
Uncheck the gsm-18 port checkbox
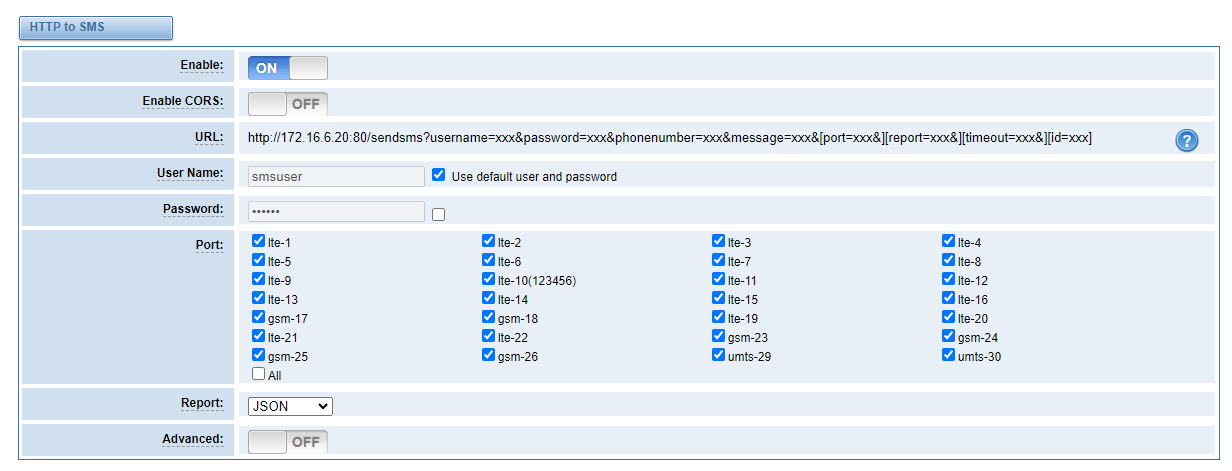click(488, 317)
